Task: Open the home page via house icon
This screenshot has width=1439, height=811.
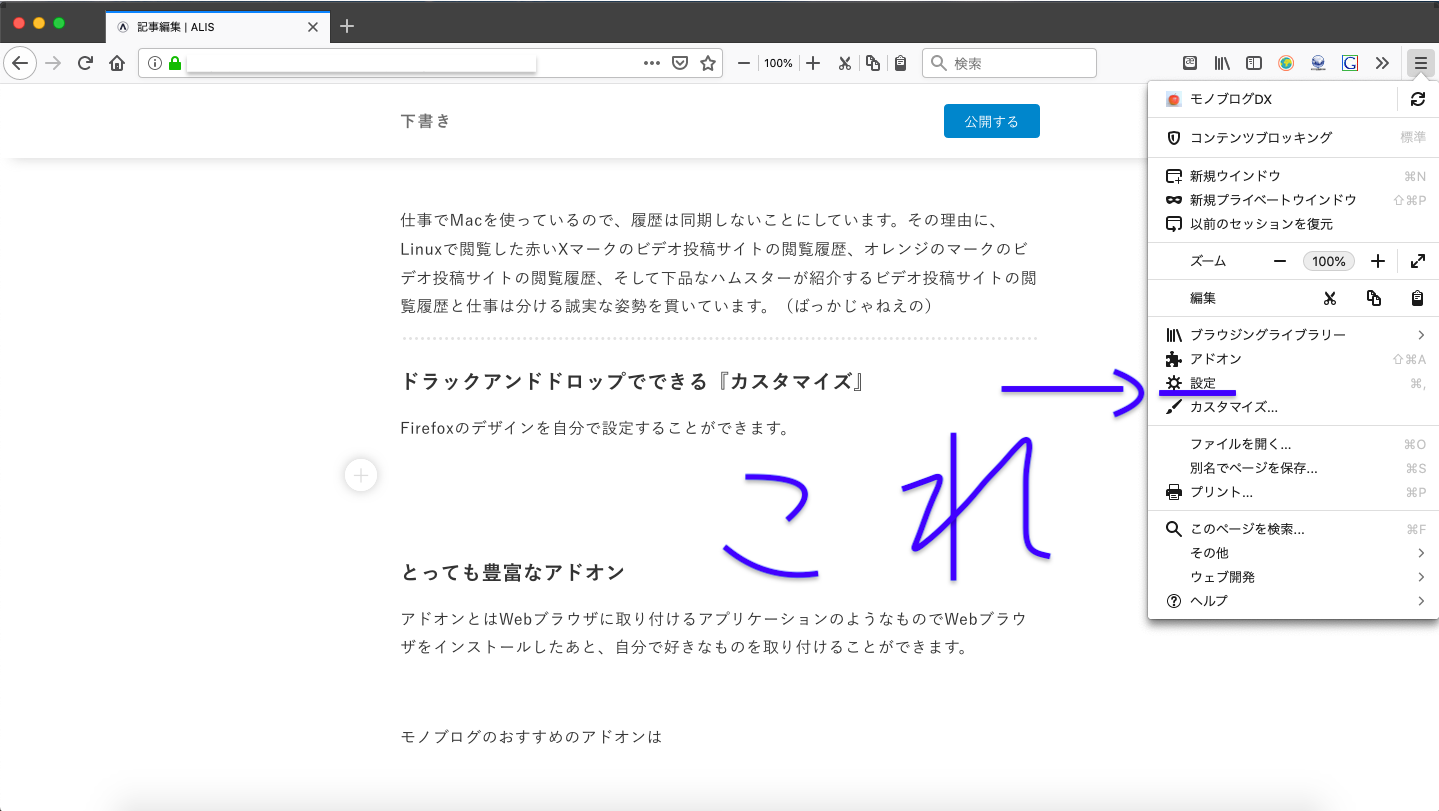Action: coord(117,63)
